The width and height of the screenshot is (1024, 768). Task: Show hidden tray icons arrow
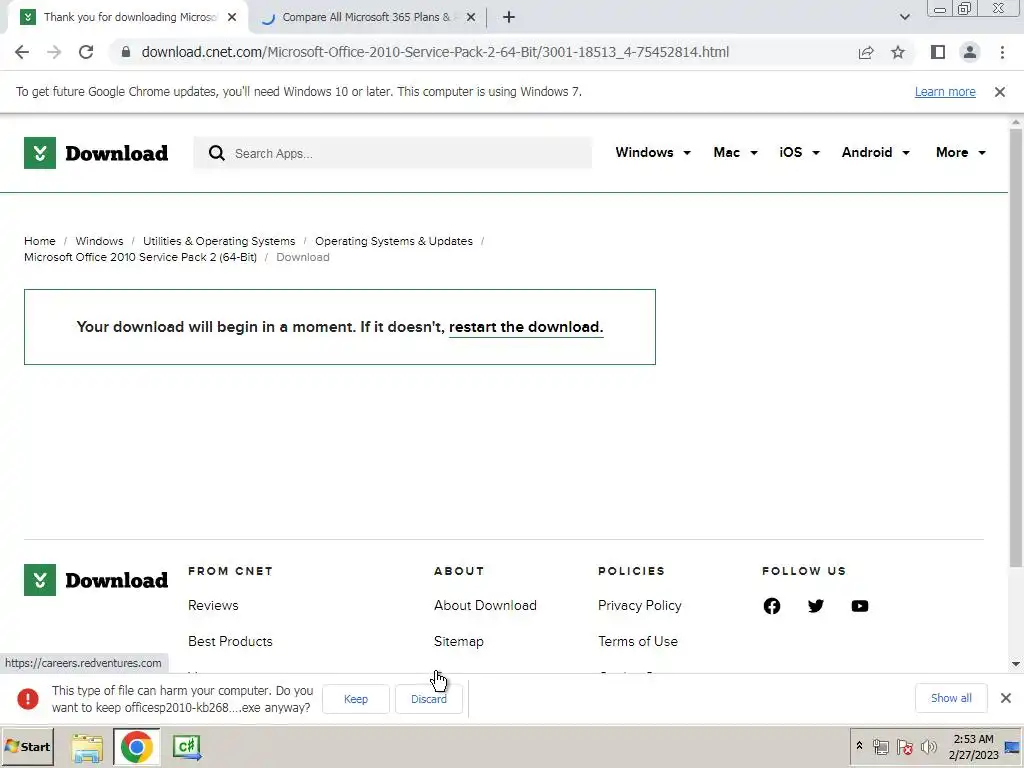click(x=859, y=746)
